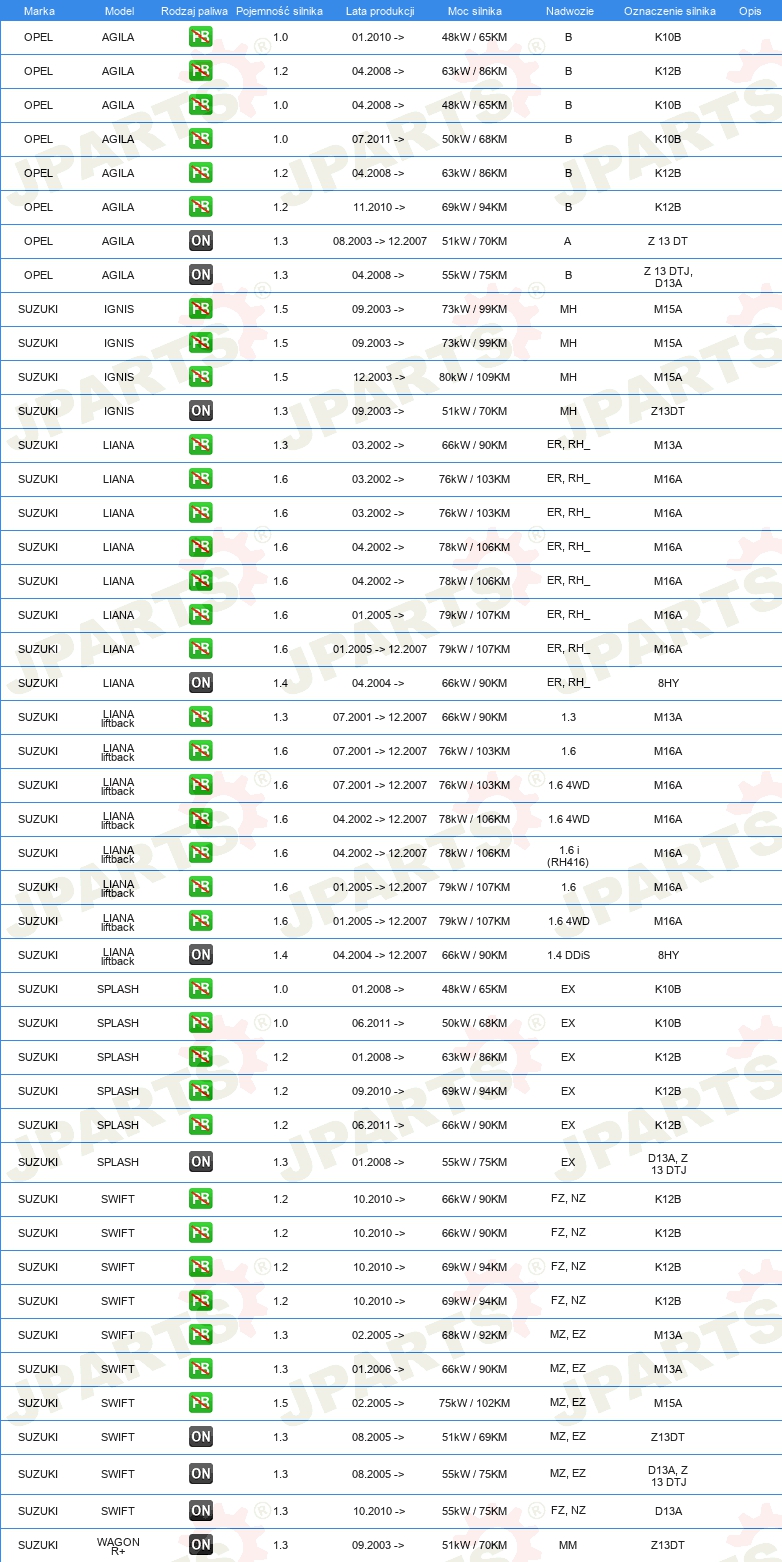782x1562 pixels.
Task: Click petrol icon for Splash 1.2 66kW row
Action: coord(201,1125)
